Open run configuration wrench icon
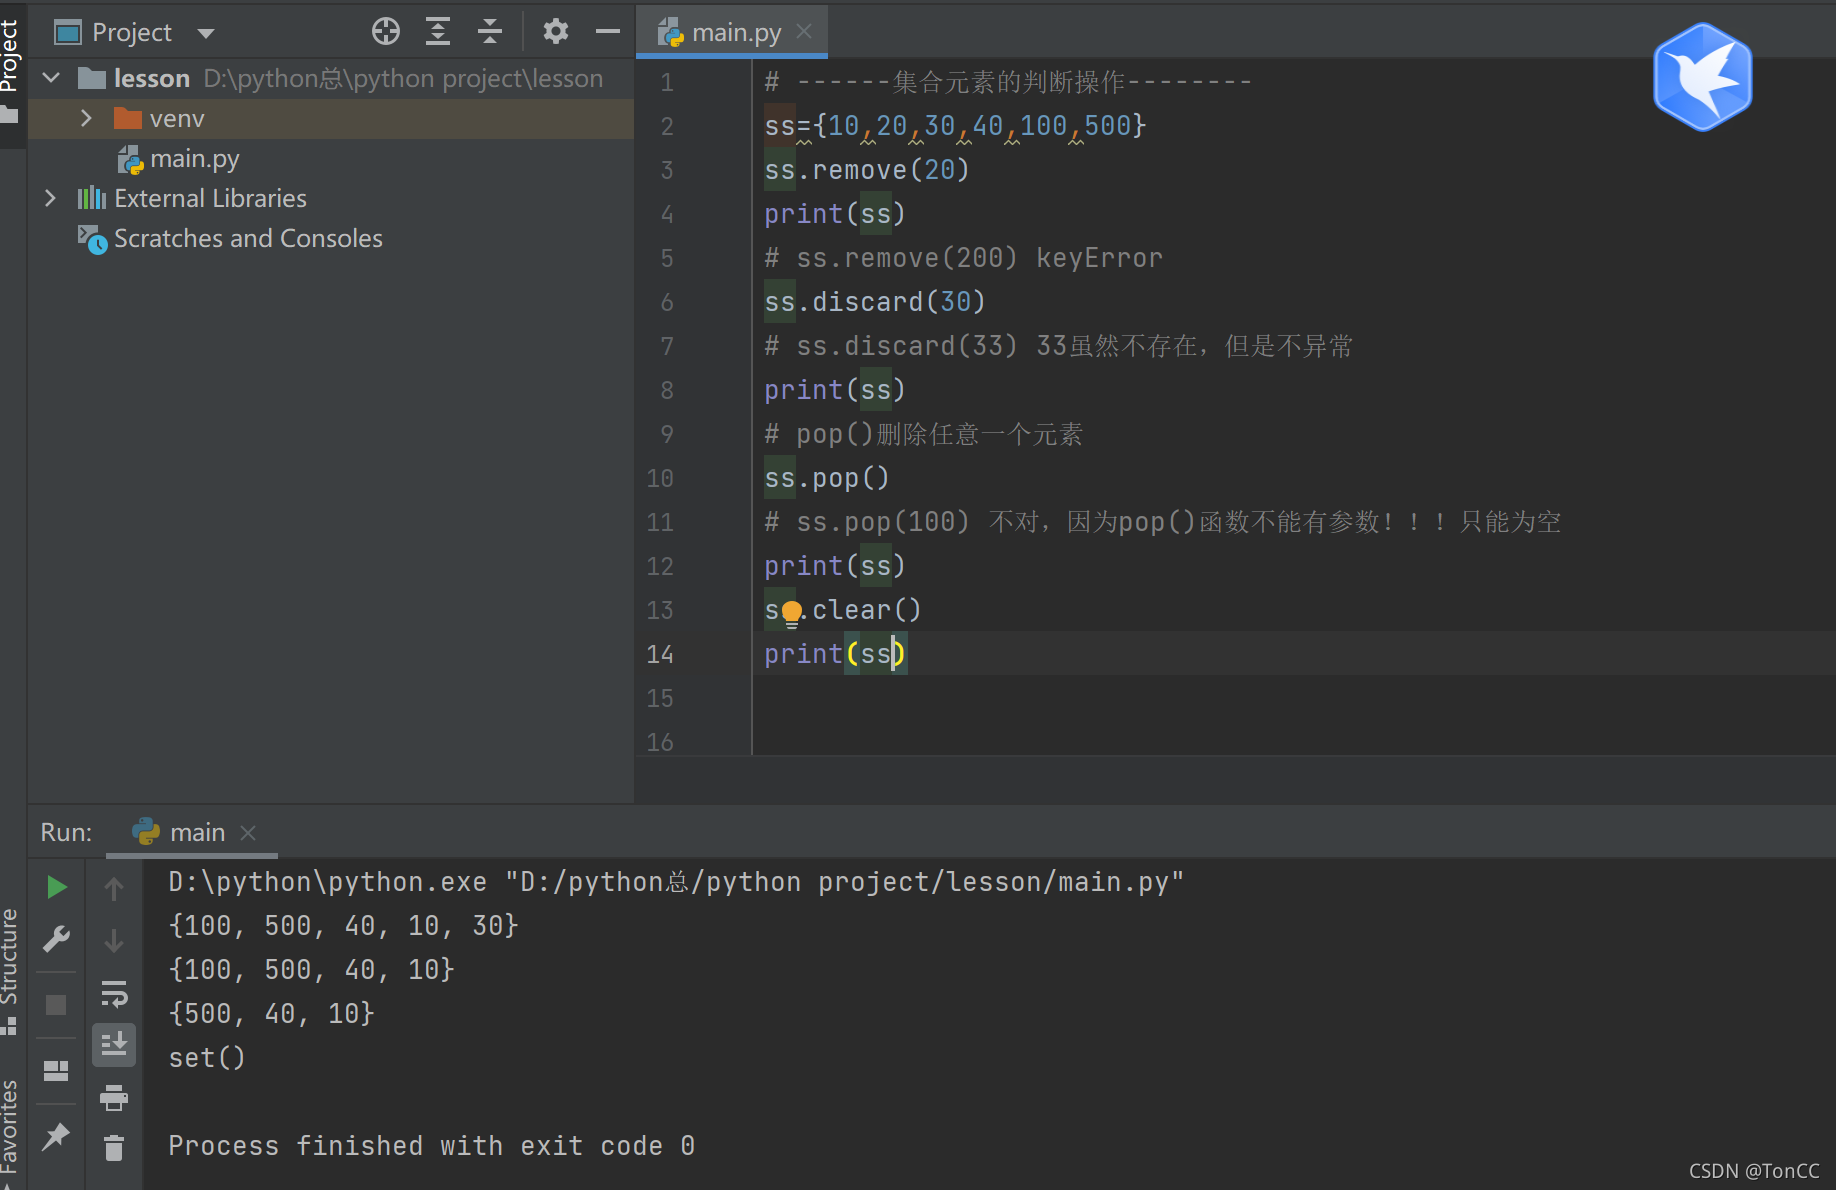1836x1190 pixels. tap(57, 939)
